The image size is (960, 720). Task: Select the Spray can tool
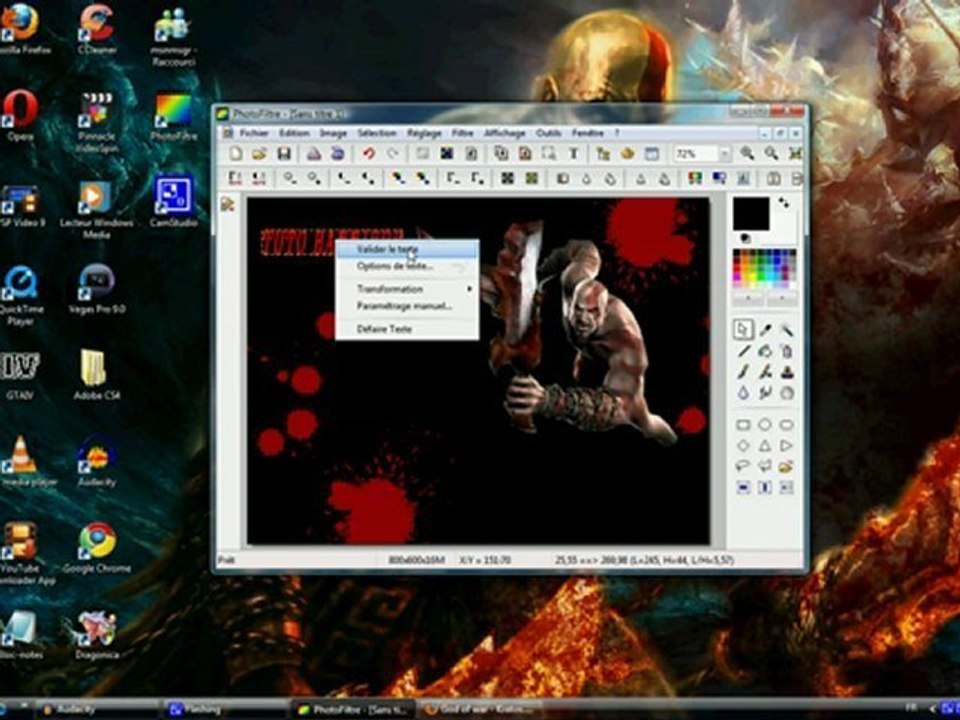(x=787, y=351)
